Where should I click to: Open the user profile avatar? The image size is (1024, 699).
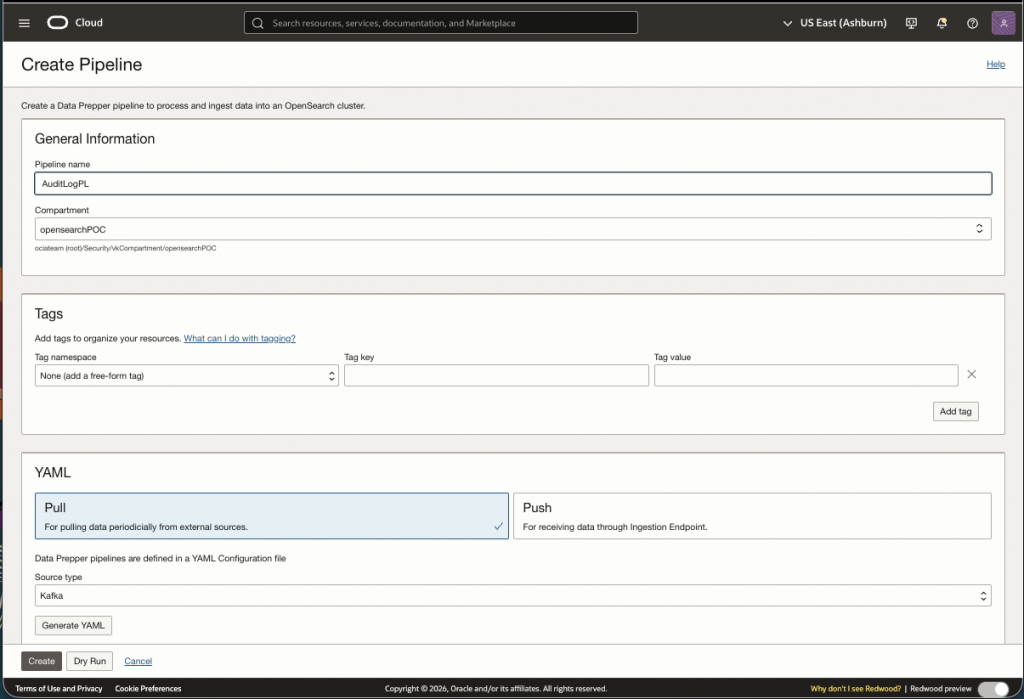point(1003,23)
